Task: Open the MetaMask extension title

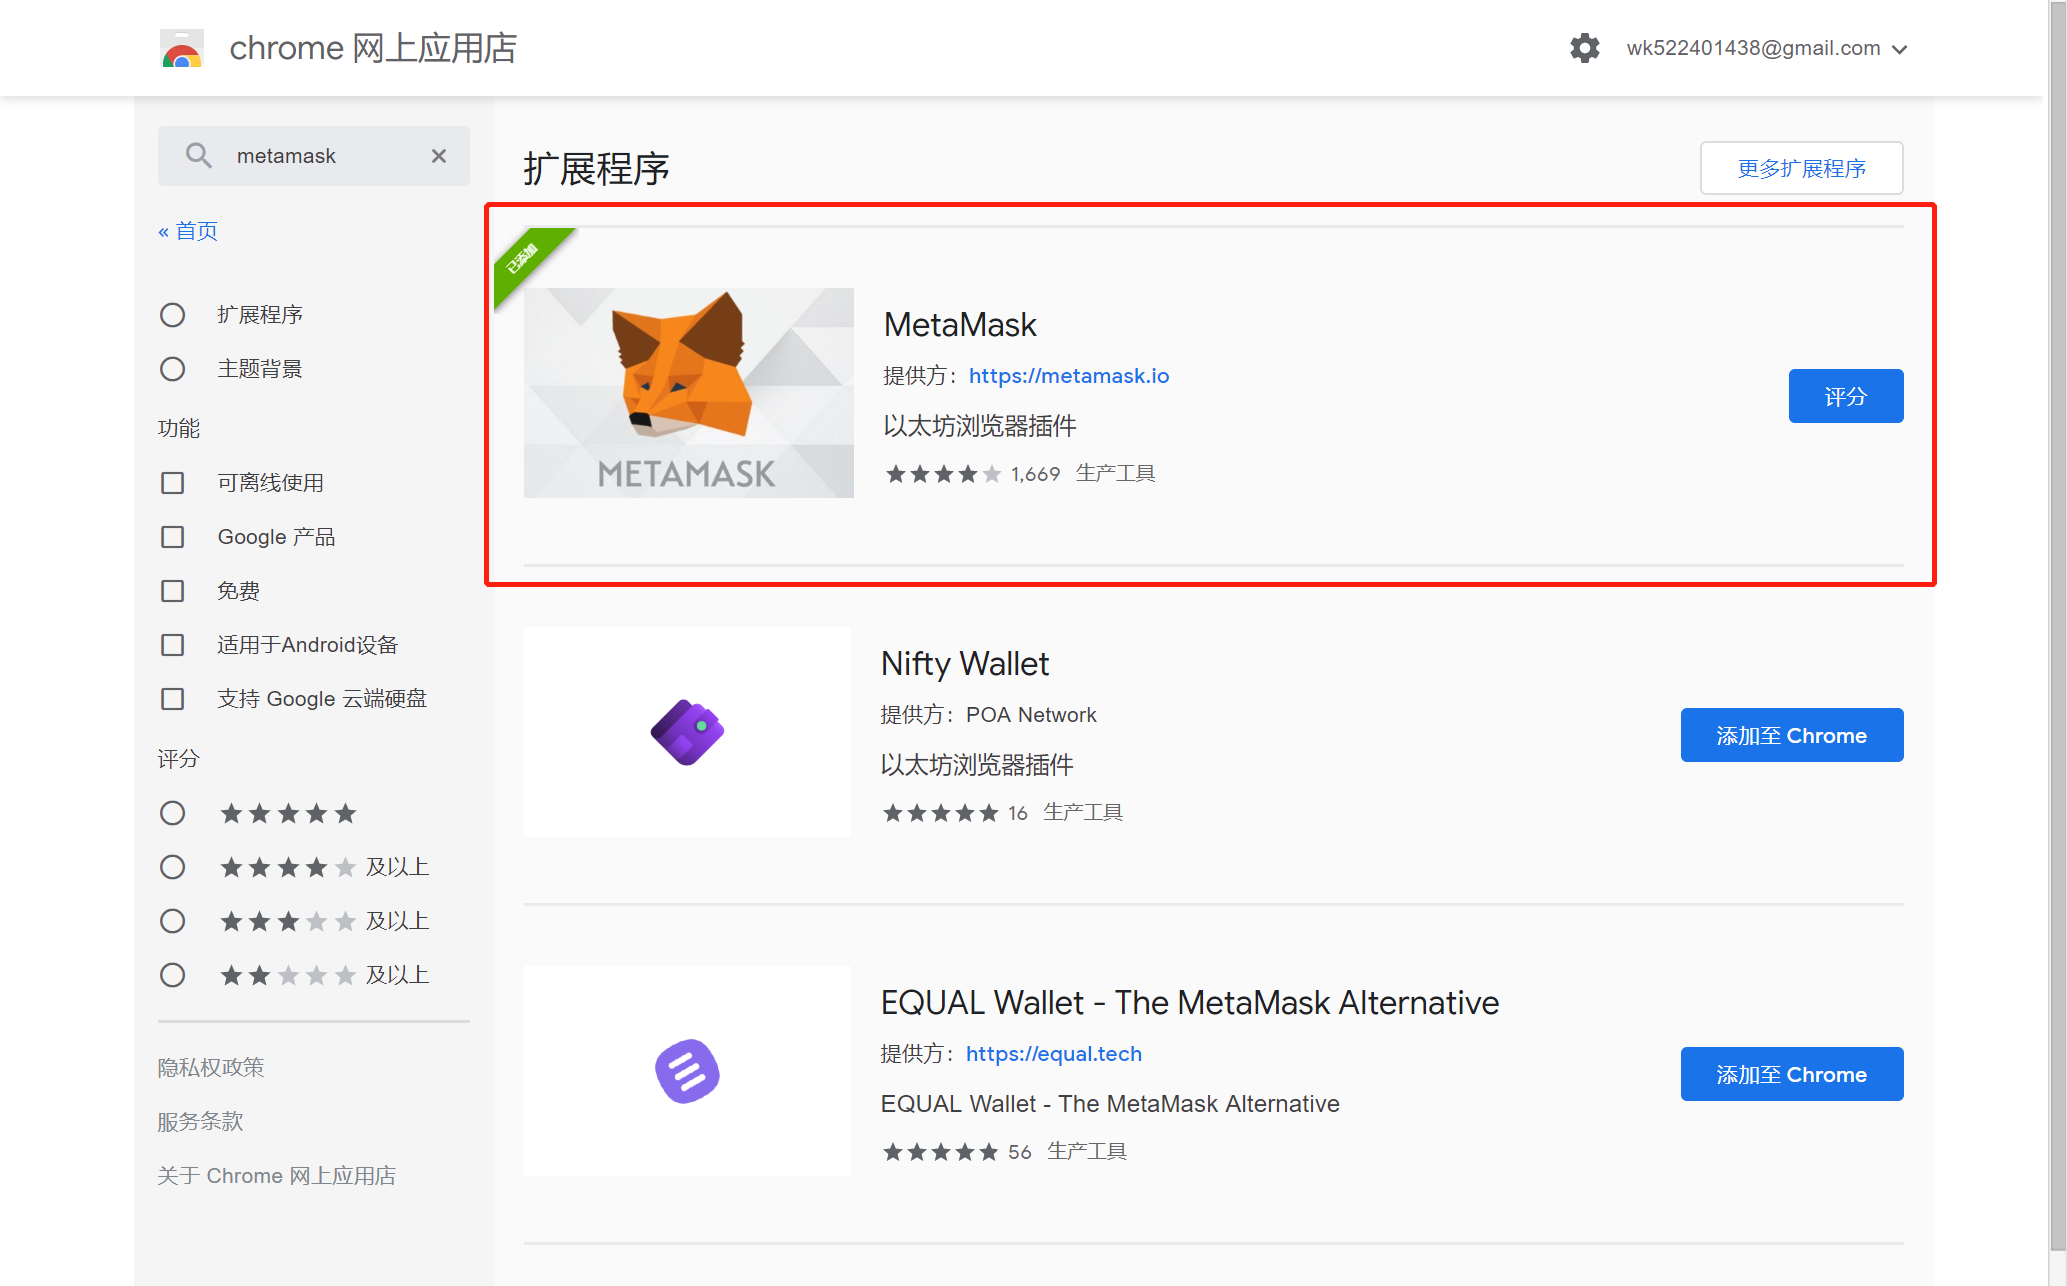Action: point(960,324)
